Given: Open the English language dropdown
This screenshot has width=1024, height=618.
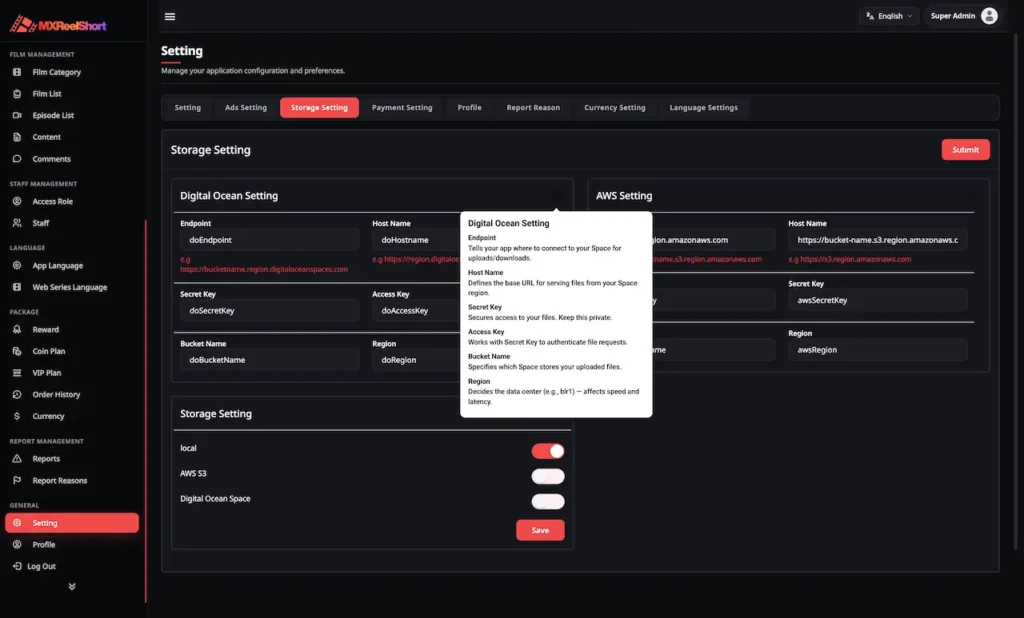Looking at the screenshot, I should point(889,16).
